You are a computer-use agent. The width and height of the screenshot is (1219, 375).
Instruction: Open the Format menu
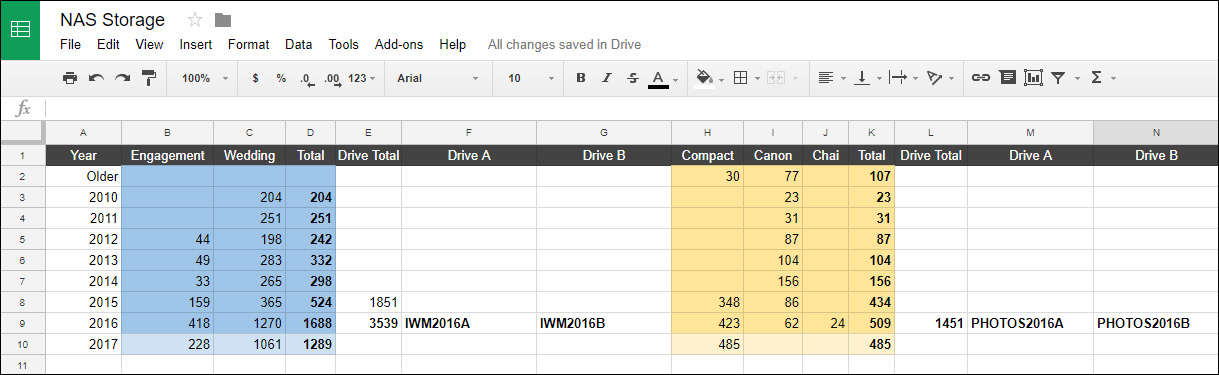pos(248,44)
